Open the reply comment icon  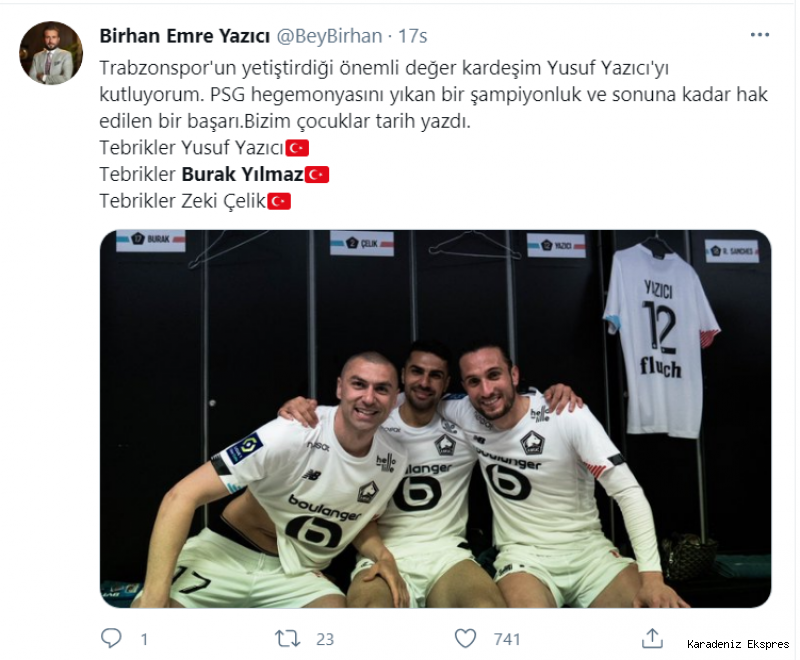click(111, 638)
